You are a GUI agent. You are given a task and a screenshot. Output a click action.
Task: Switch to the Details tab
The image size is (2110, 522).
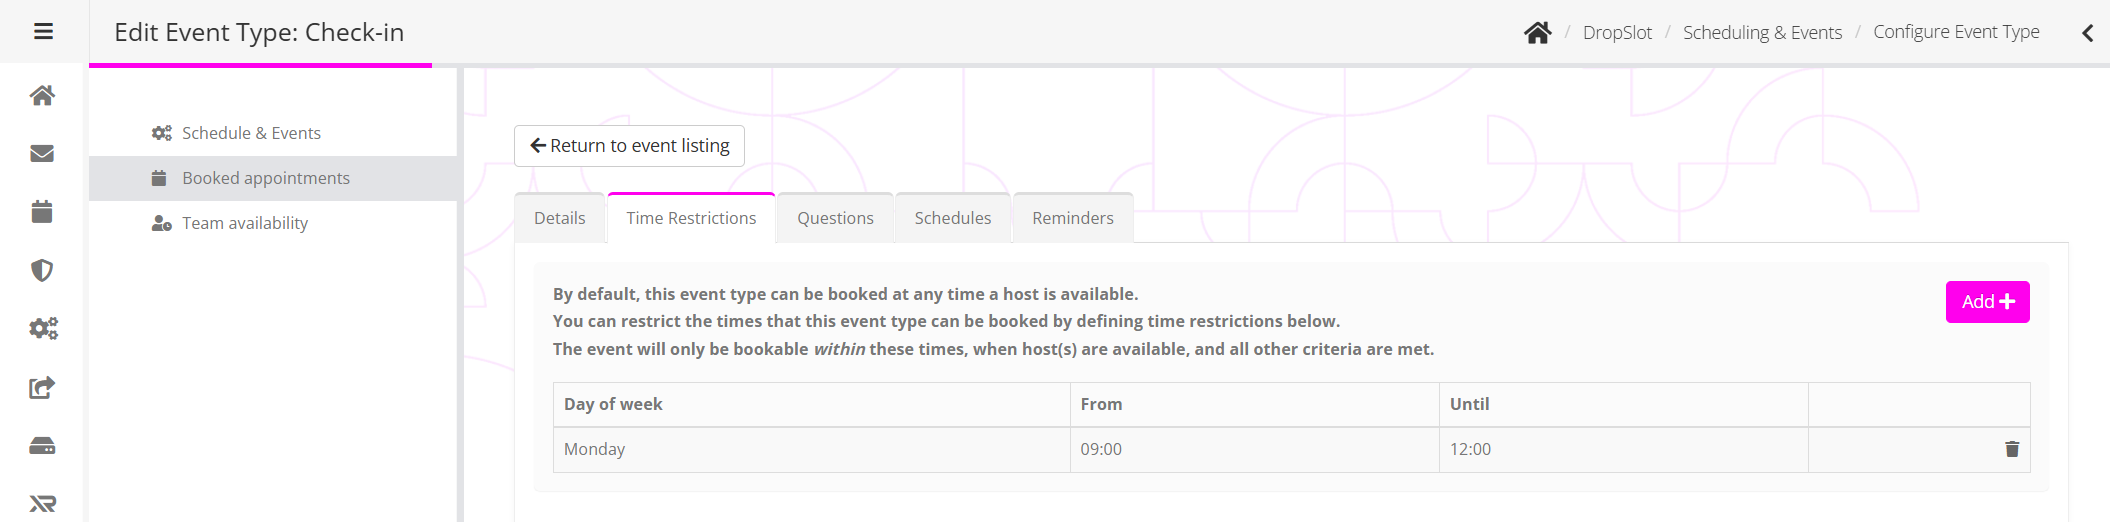[x=559, y=218]
